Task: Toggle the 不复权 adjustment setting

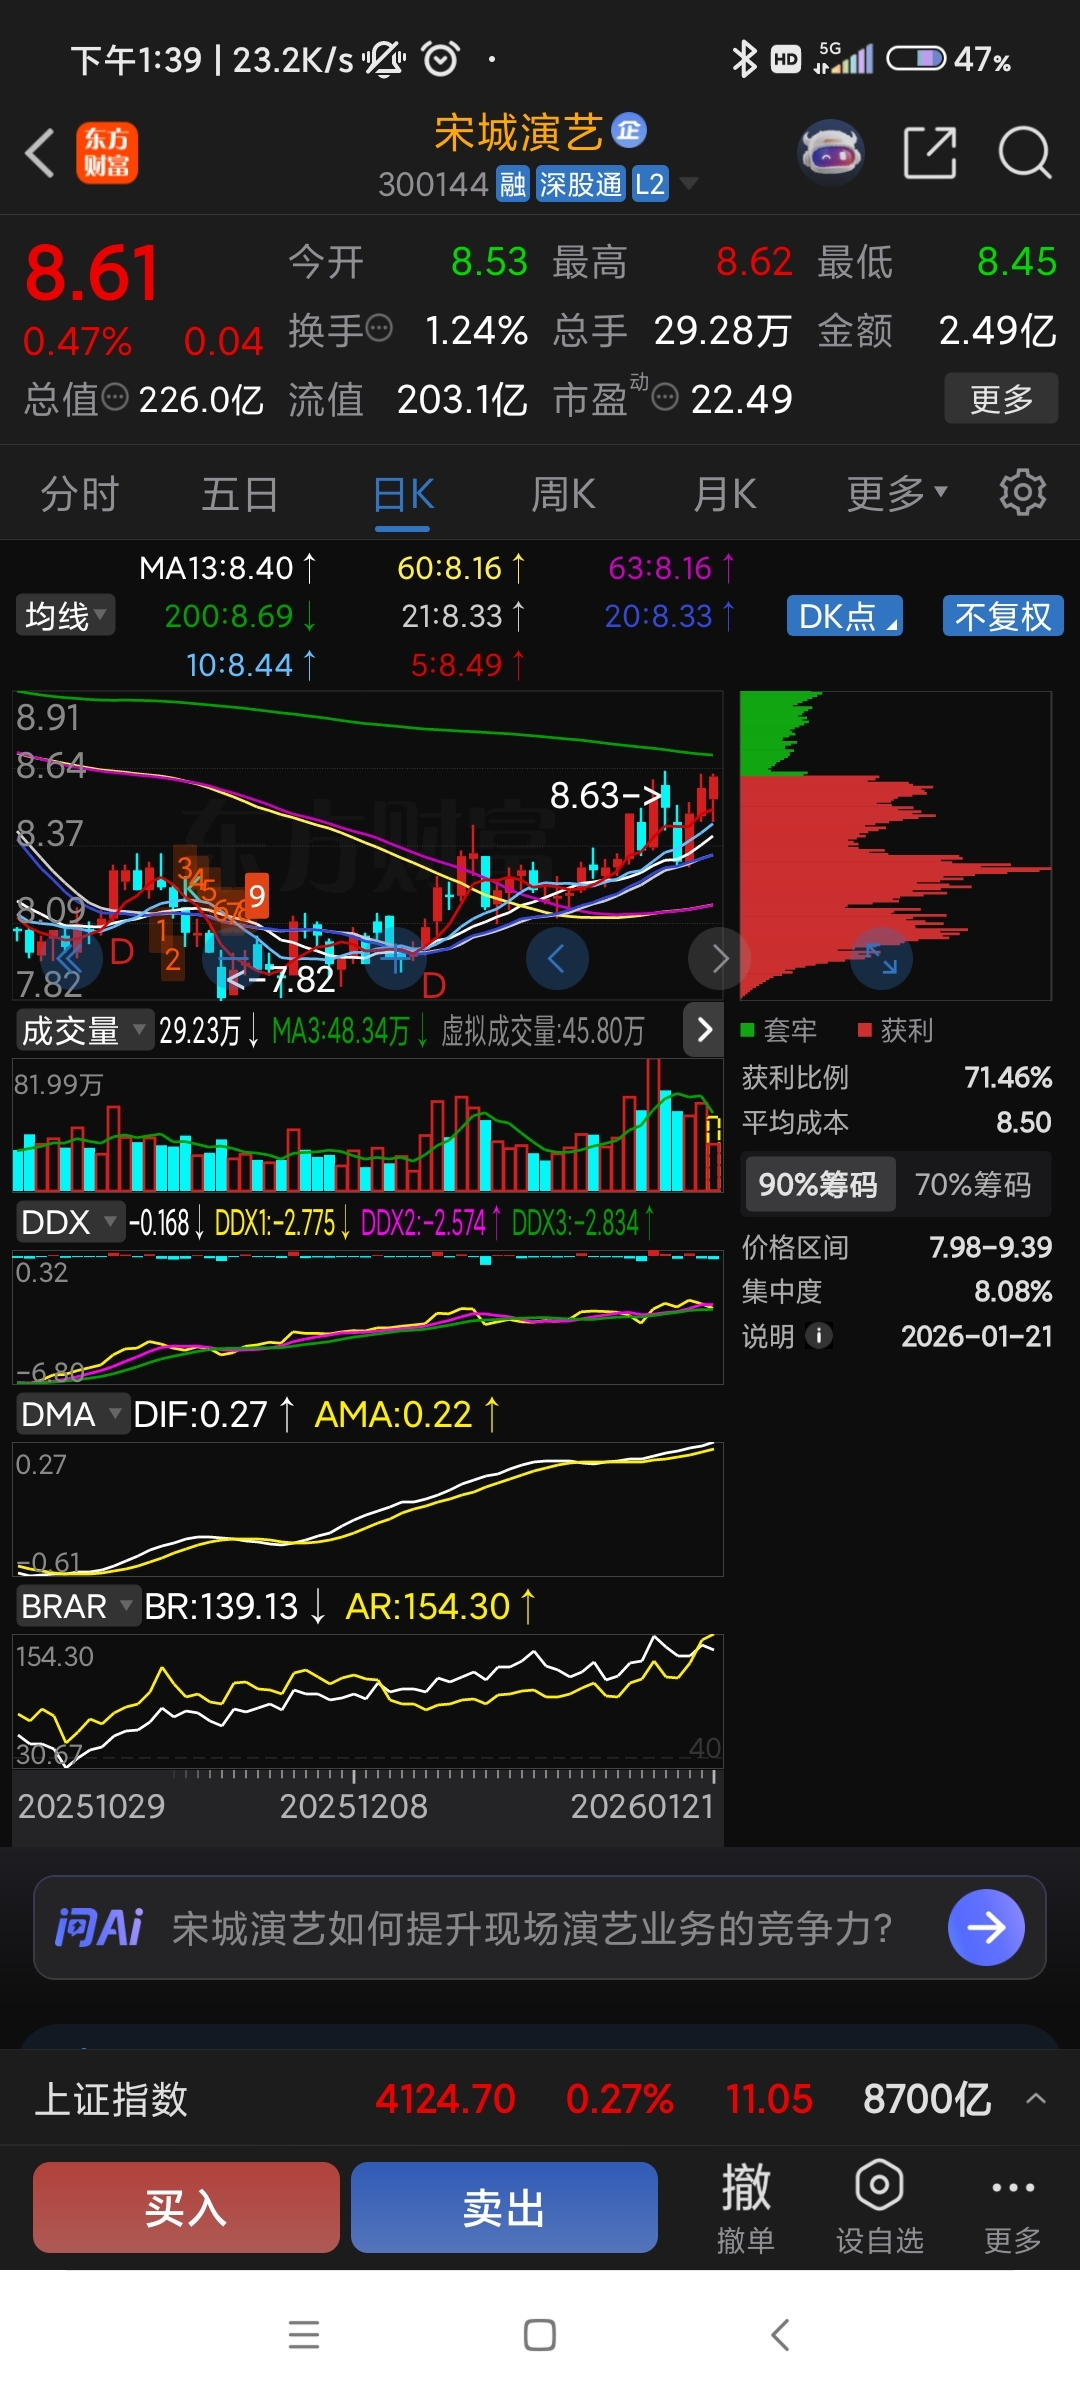Action: [x=1003, y=616]
